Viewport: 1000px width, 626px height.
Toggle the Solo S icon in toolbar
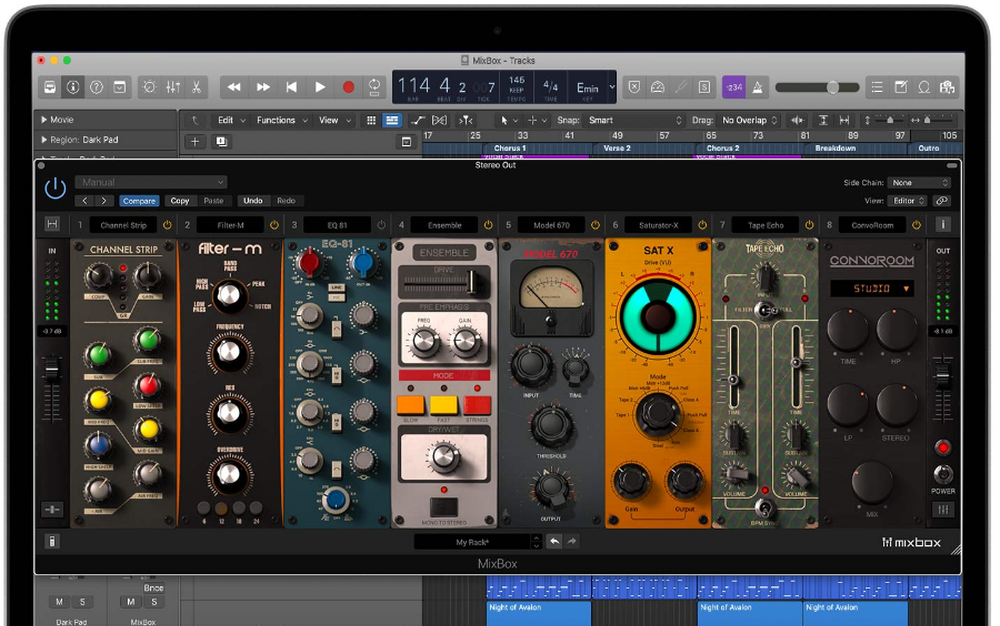point(704,87)
